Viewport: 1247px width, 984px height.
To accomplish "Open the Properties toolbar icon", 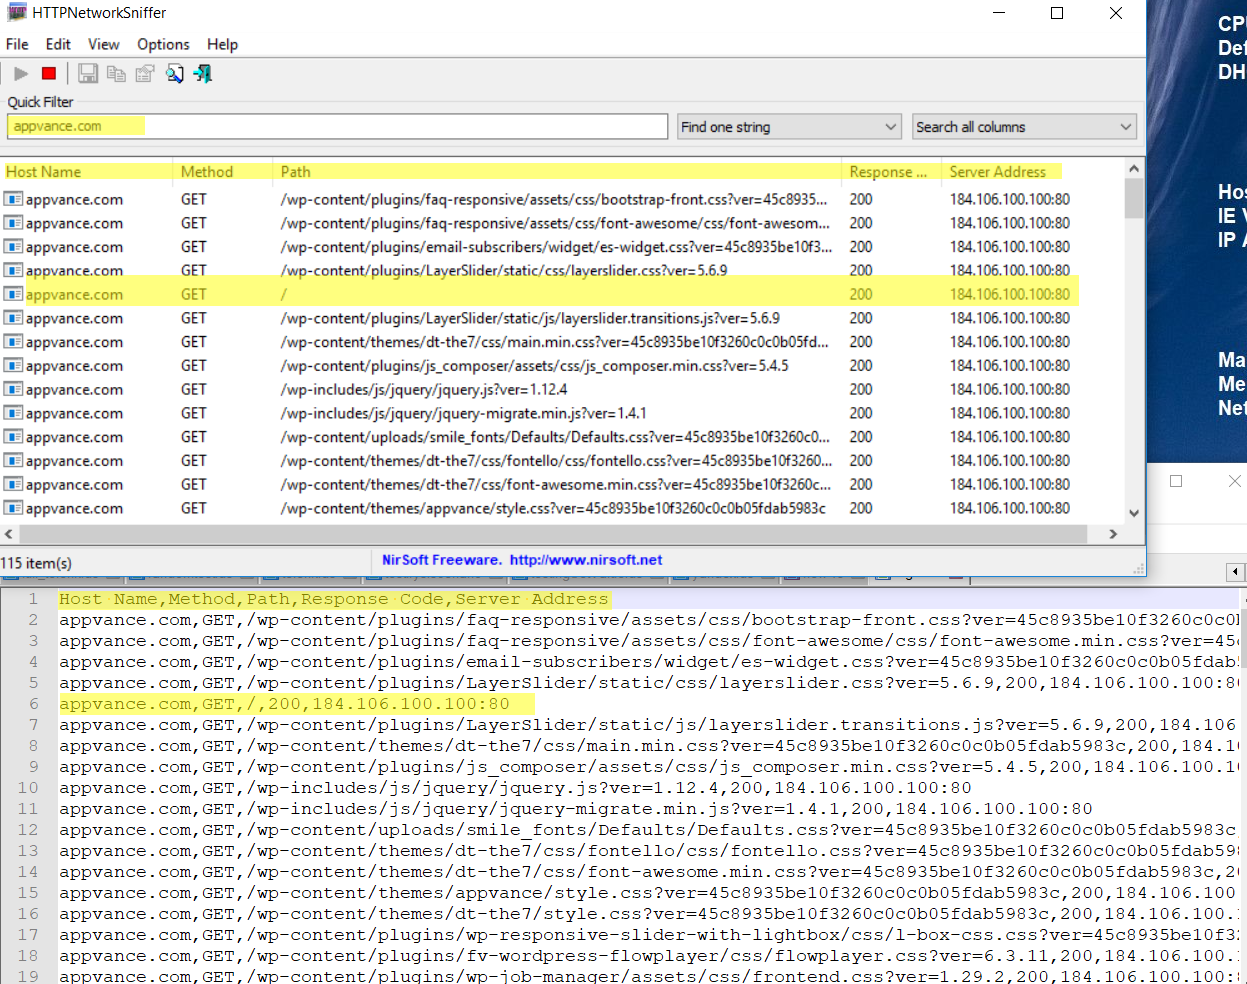I will (x=145, y=73).
